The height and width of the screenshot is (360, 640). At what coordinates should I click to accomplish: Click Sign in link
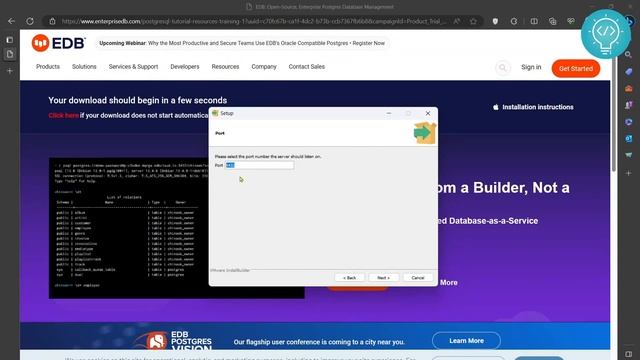point(531,67)
